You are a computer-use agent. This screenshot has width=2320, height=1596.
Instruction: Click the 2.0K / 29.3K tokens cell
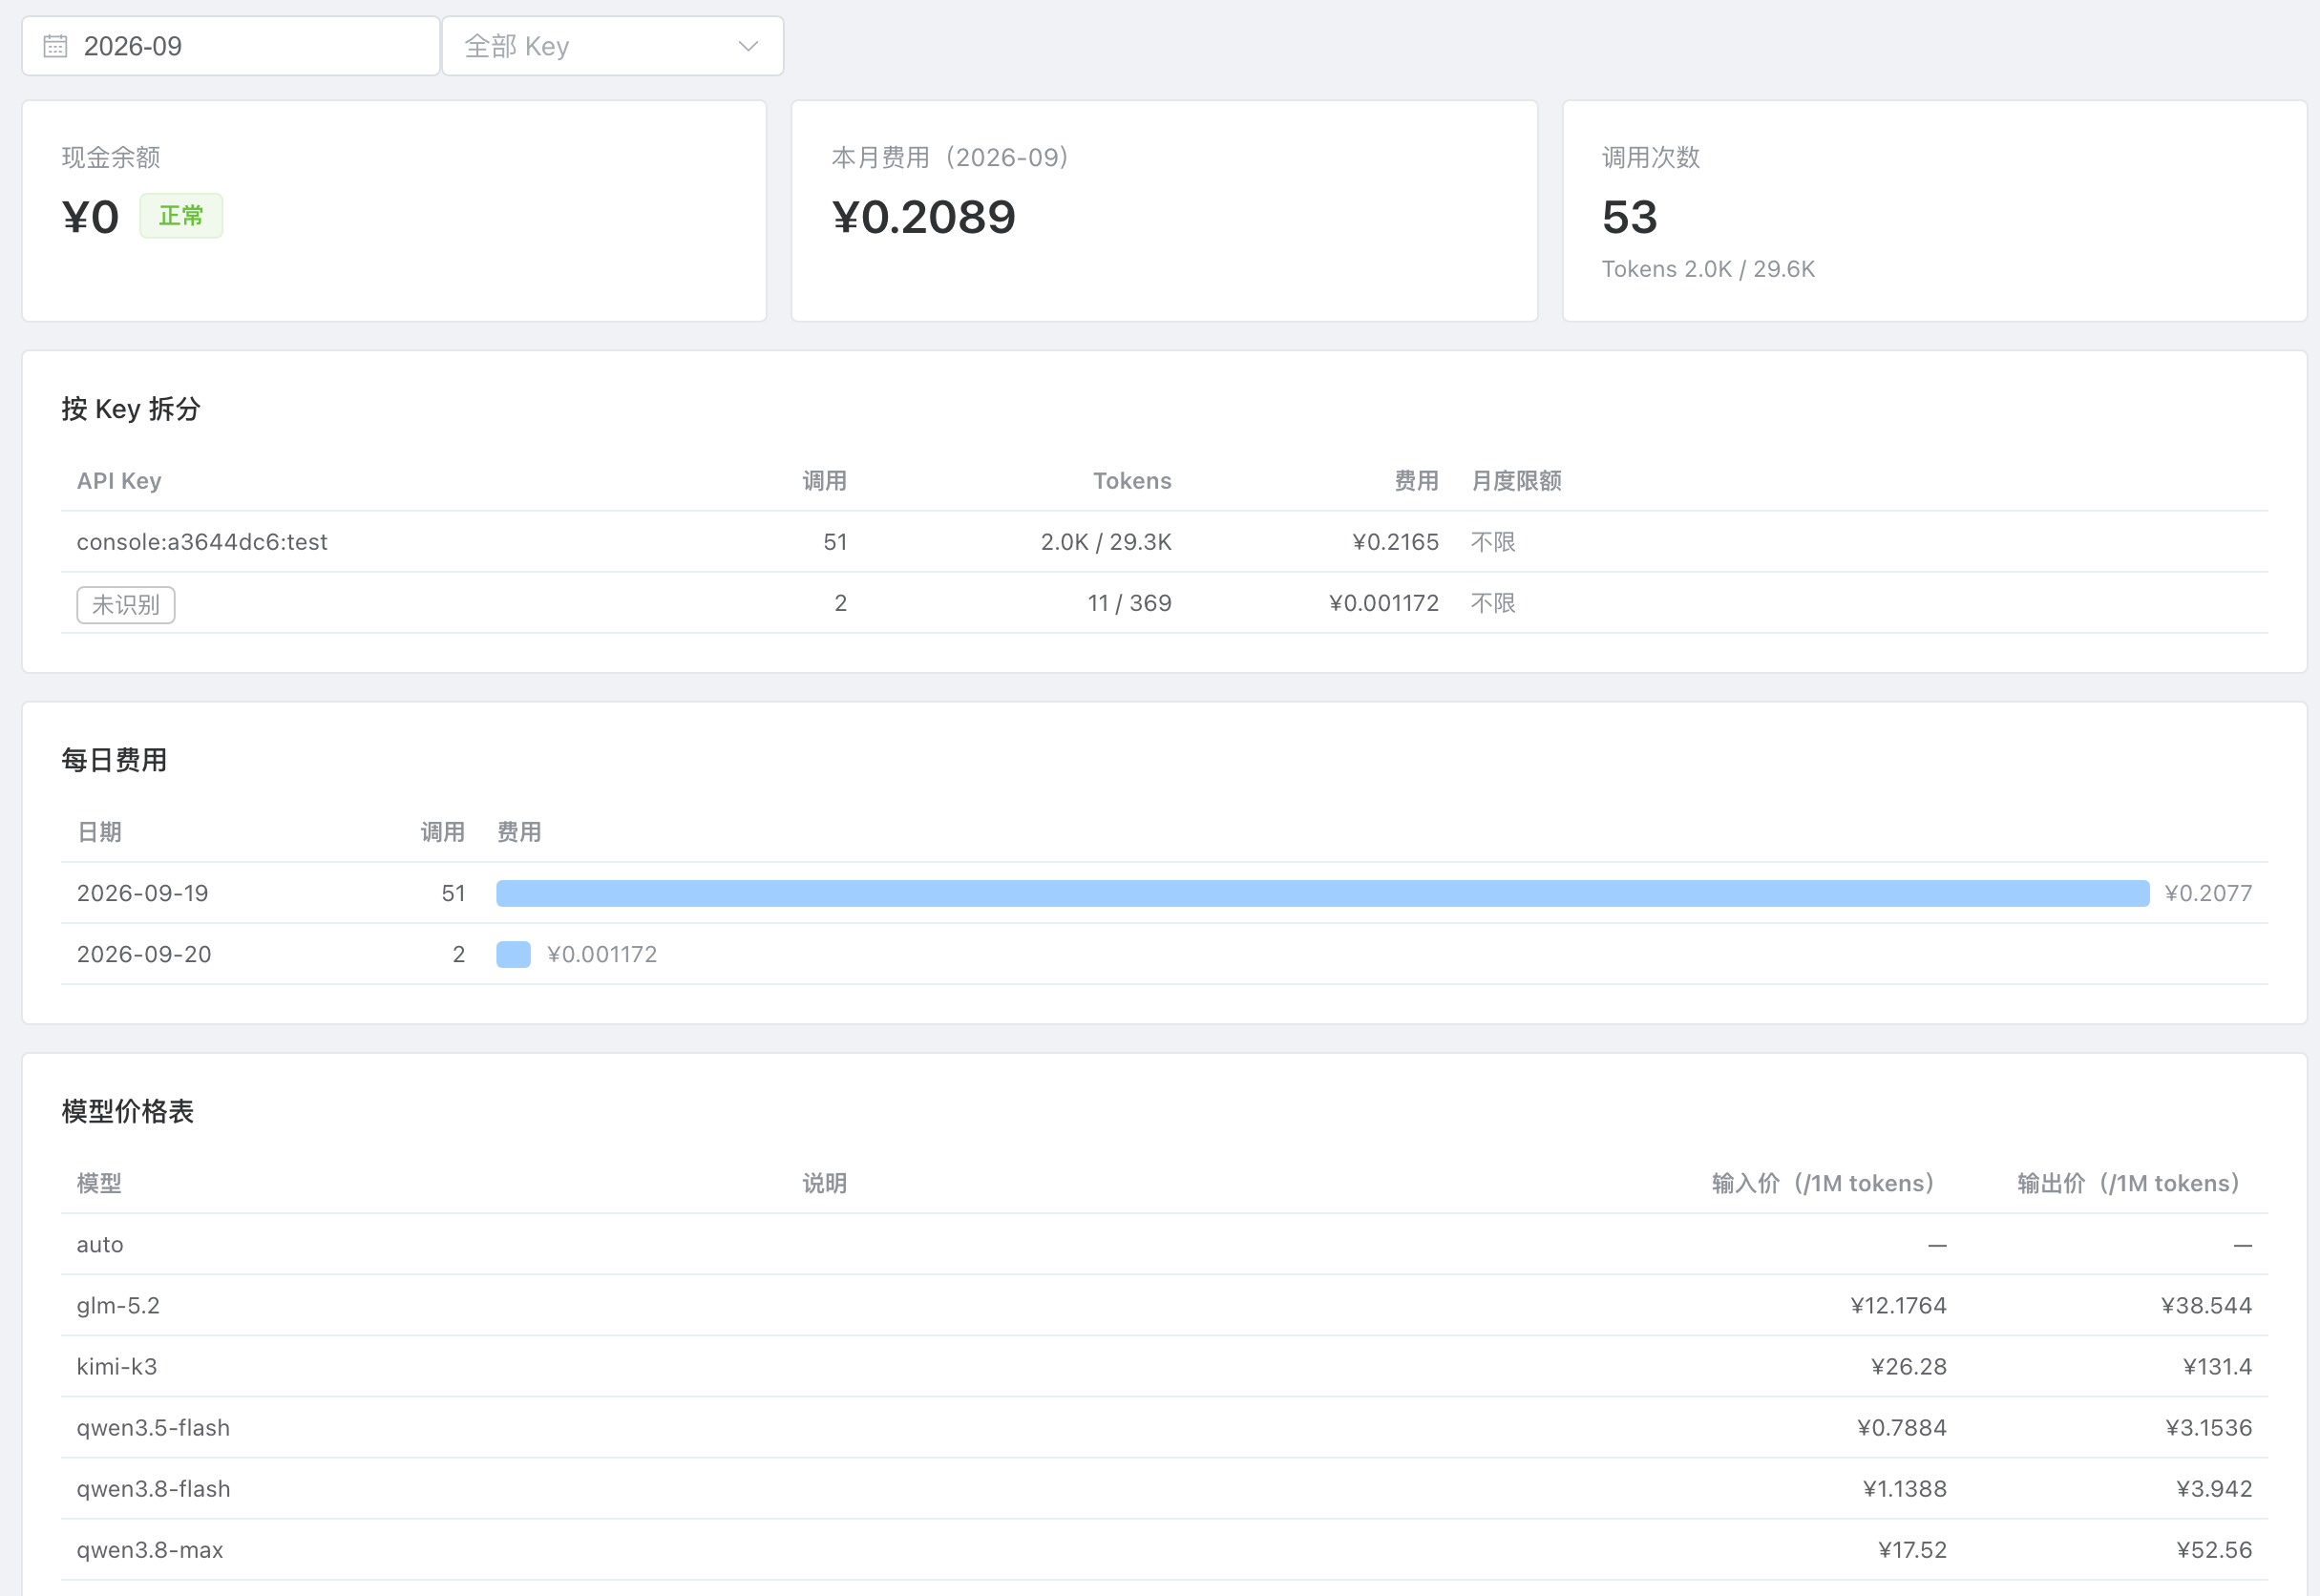1106,542
